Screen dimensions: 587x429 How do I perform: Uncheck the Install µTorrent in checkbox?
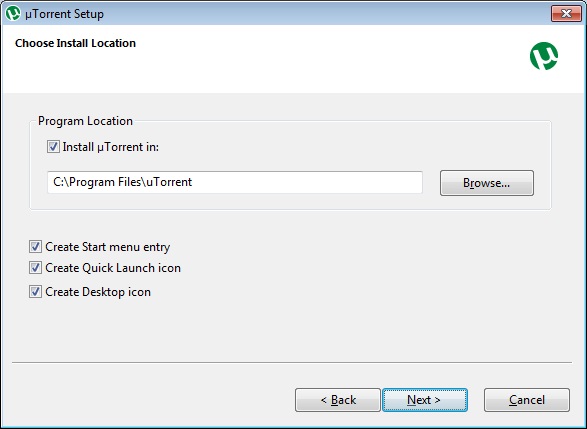click(53, 147)
